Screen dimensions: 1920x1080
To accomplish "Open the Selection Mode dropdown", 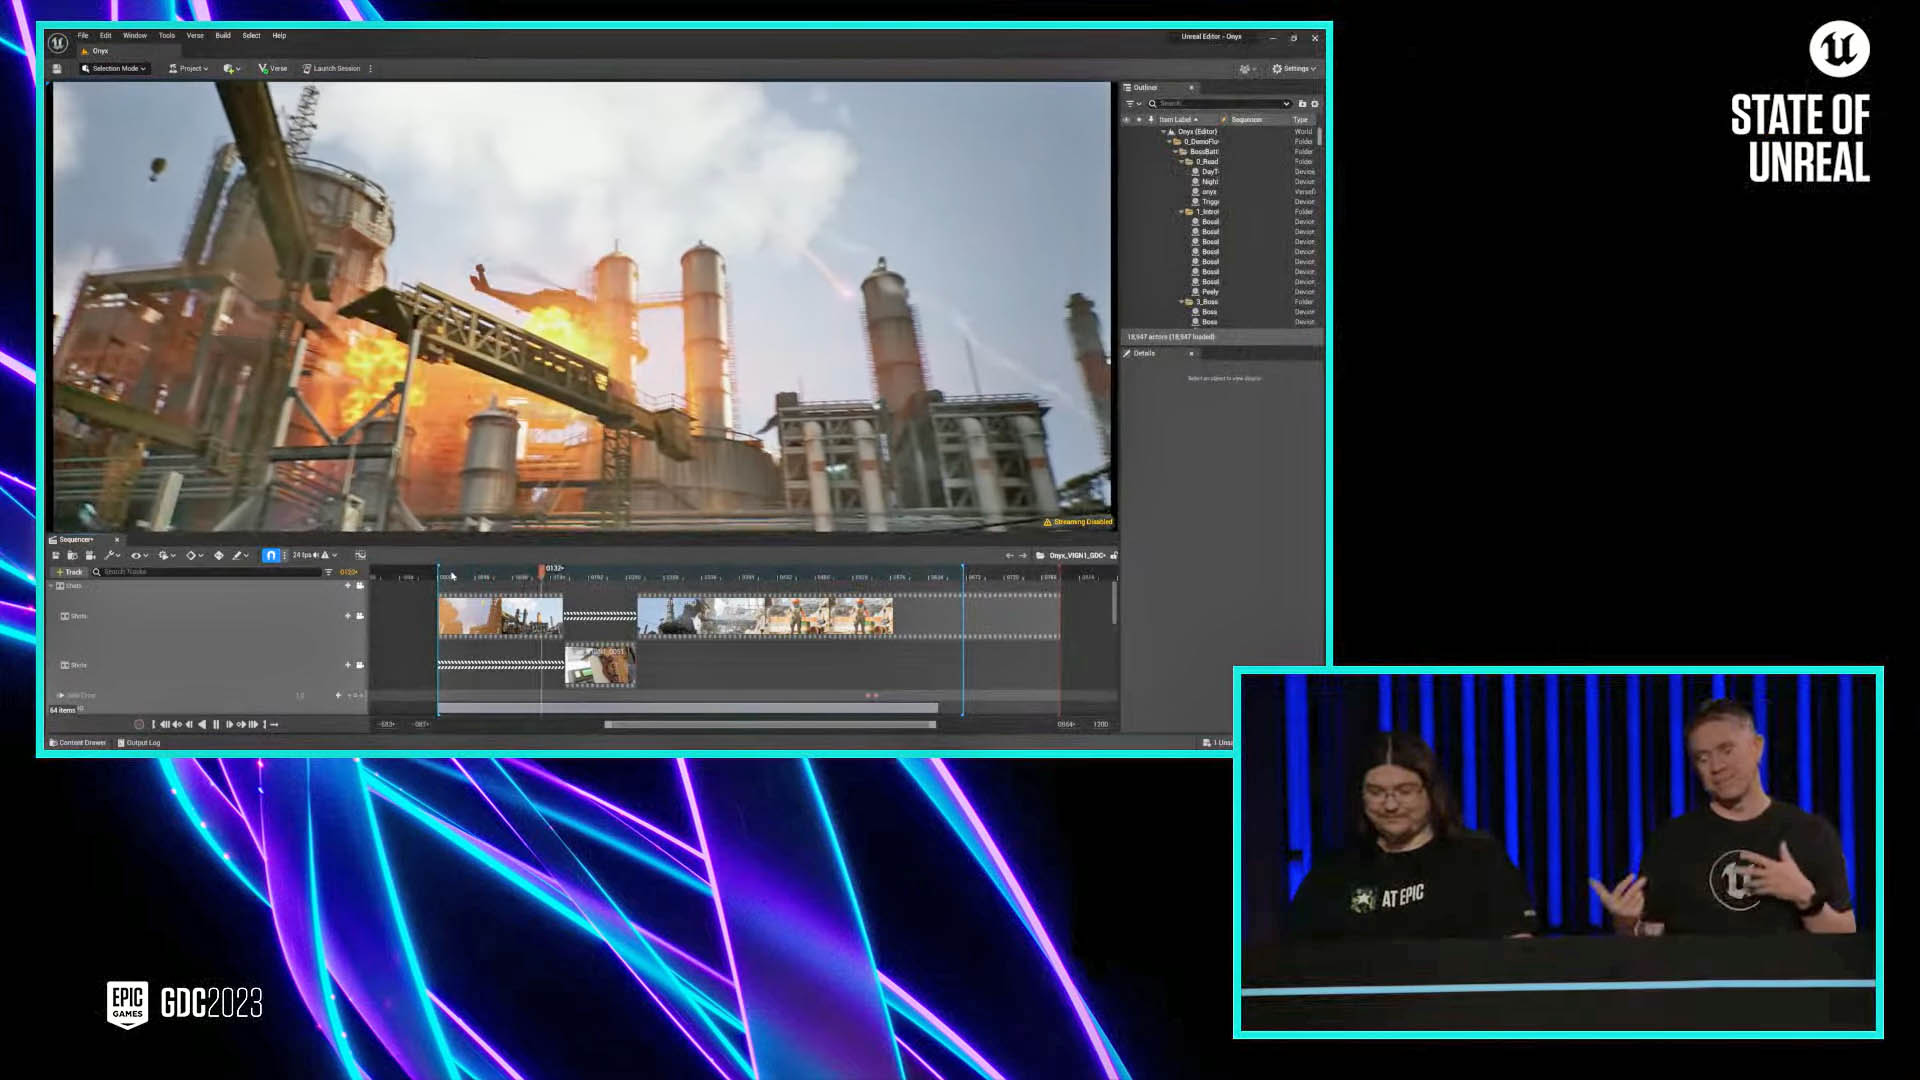I will pos(113,69).
